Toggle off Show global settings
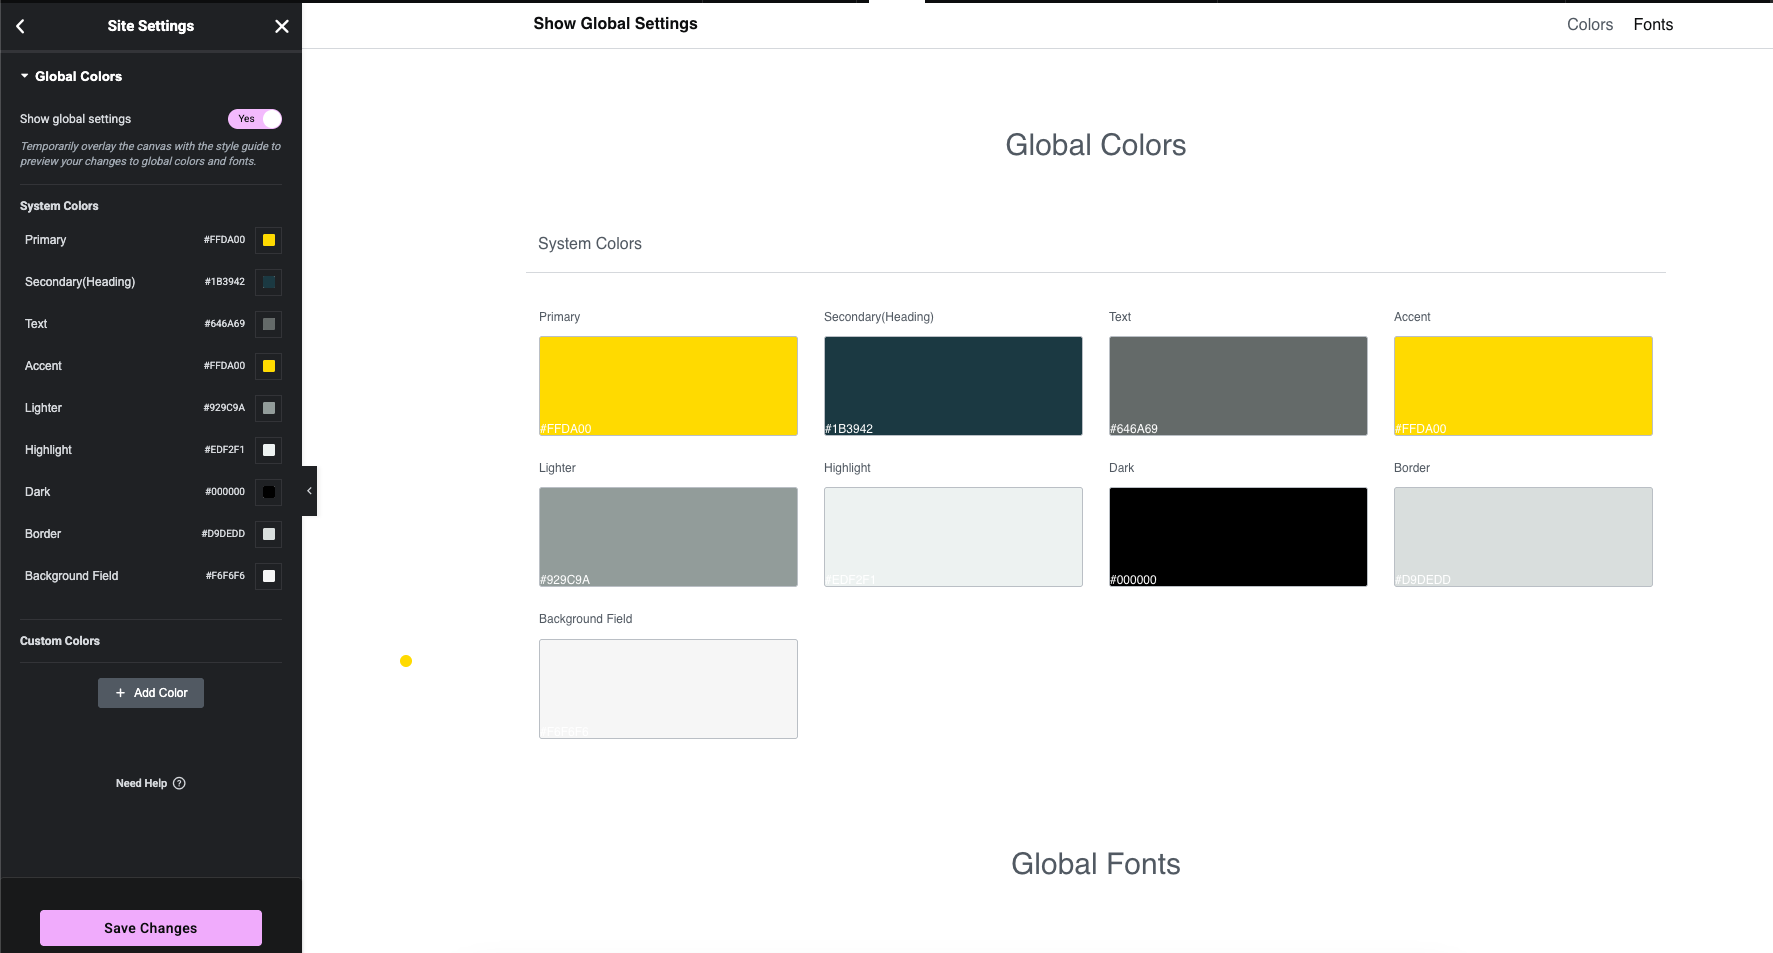1773x953 pixels. pos(255,119)
